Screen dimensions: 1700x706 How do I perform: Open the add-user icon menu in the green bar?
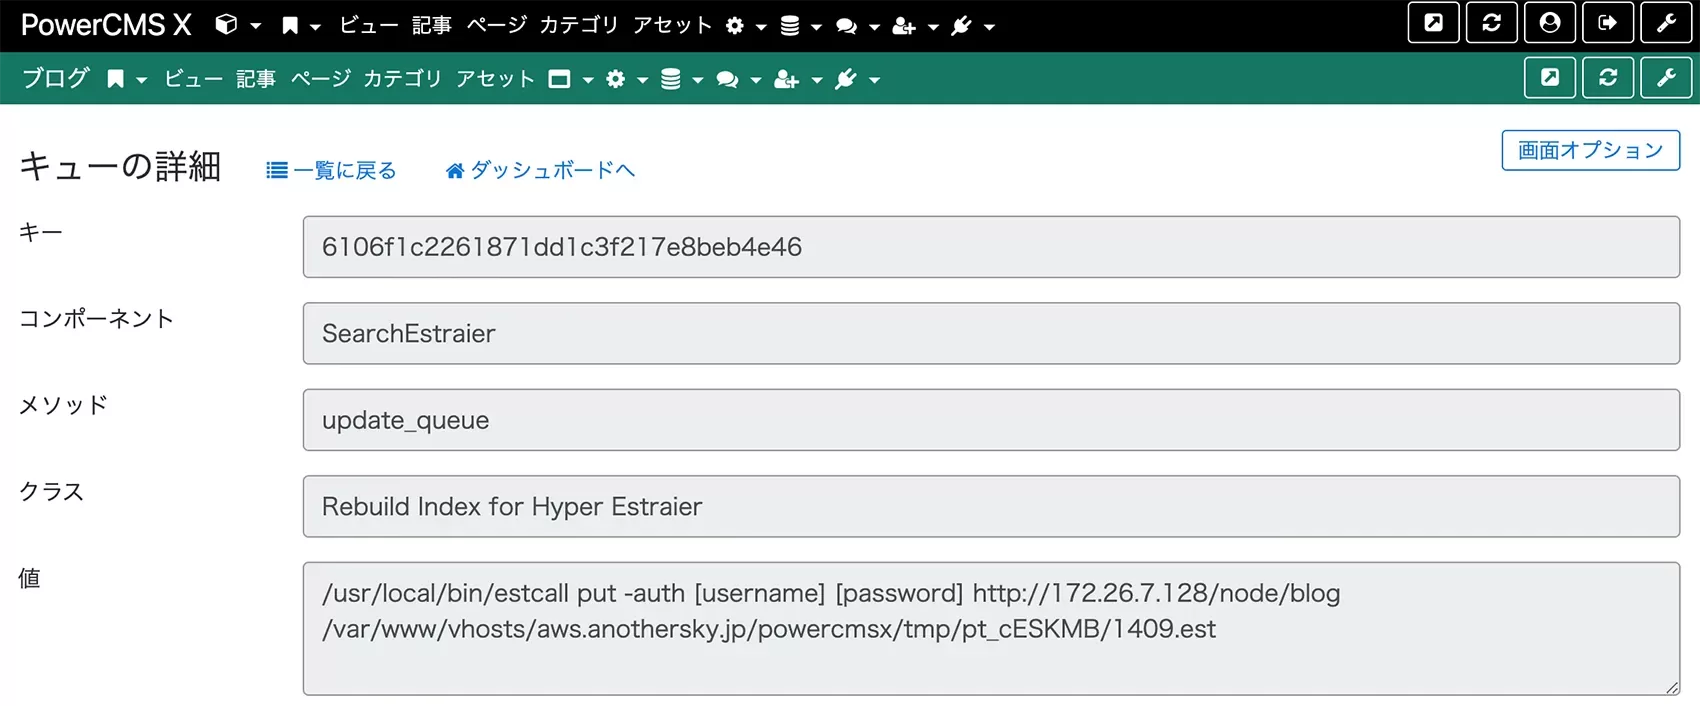click(787, 79)
